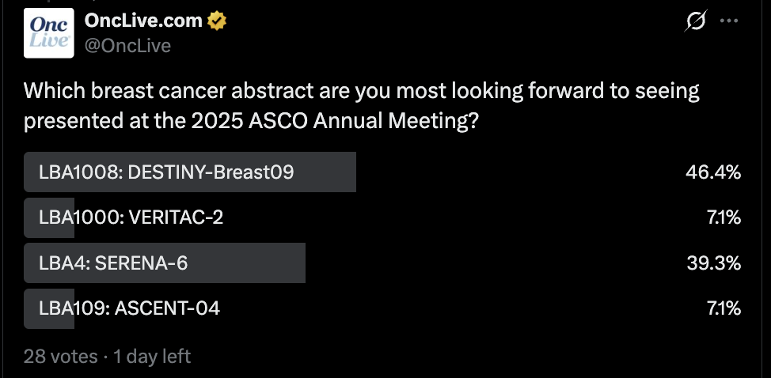The height and width of the screenshot is (378, 772).
Task: Click the gold verified badge beside OncLive.com
Action: tap(217, 21)
